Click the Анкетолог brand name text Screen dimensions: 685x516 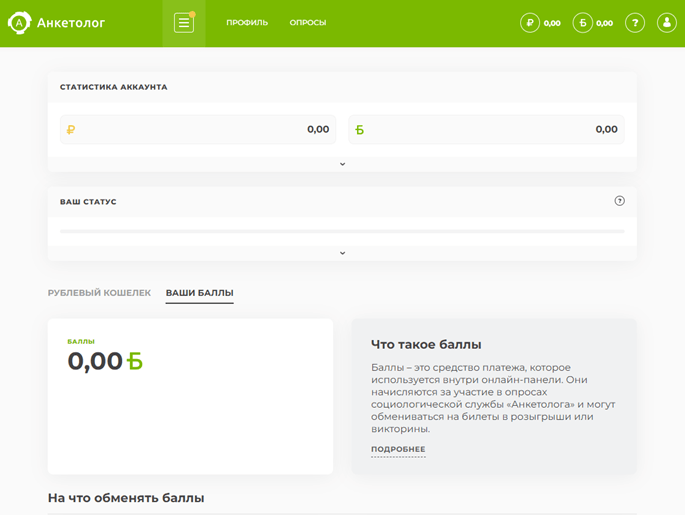tap(71, 23)
